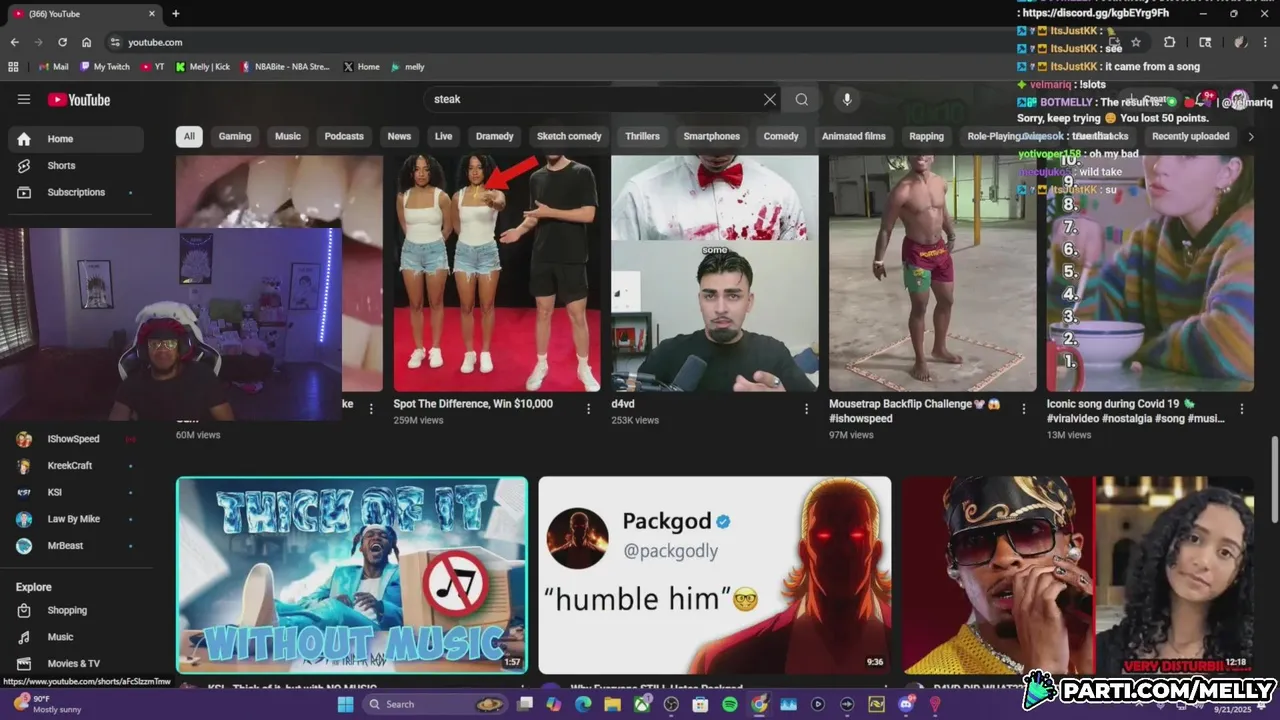Open IShowSpeed channel in subscriptions list
Image resolution: width=1280 pixels, height=720 pixels.
click(x=76, y=439)
